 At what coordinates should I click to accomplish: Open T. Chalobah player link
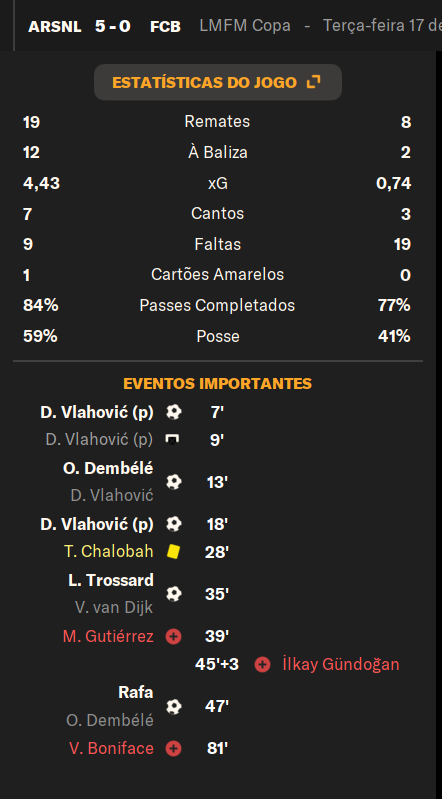pos(109,551)
